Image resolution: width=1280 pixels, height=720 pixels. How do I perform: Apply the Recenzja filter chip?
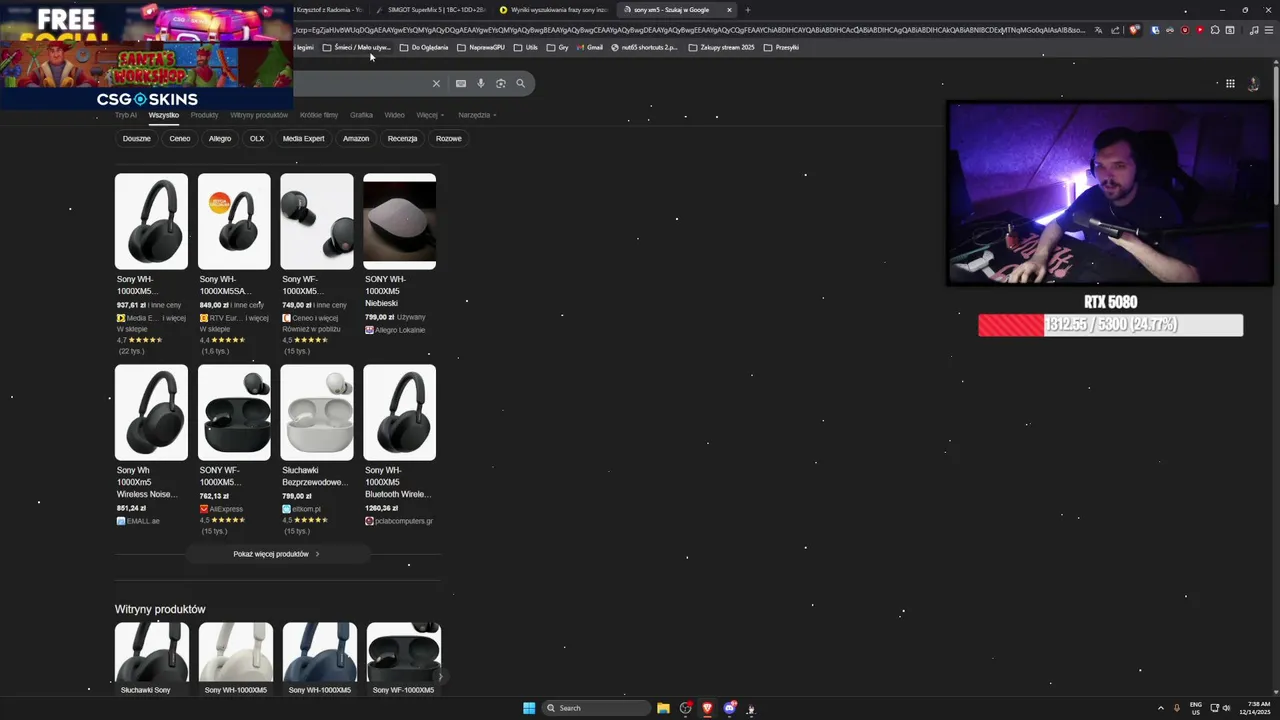[402, 139]
